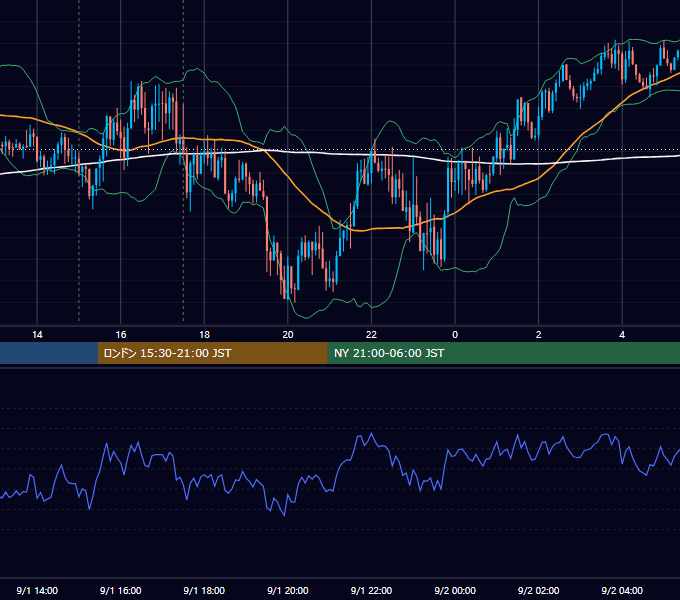Click the 9/1 20:00 indicator axis label
680x600 pixels.
coord(288,590)
